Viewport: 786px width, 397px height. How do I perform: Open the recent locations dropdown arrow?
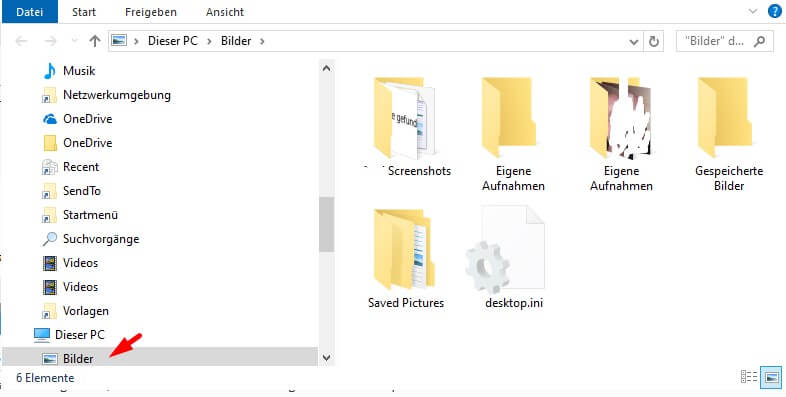coord(74,41)
